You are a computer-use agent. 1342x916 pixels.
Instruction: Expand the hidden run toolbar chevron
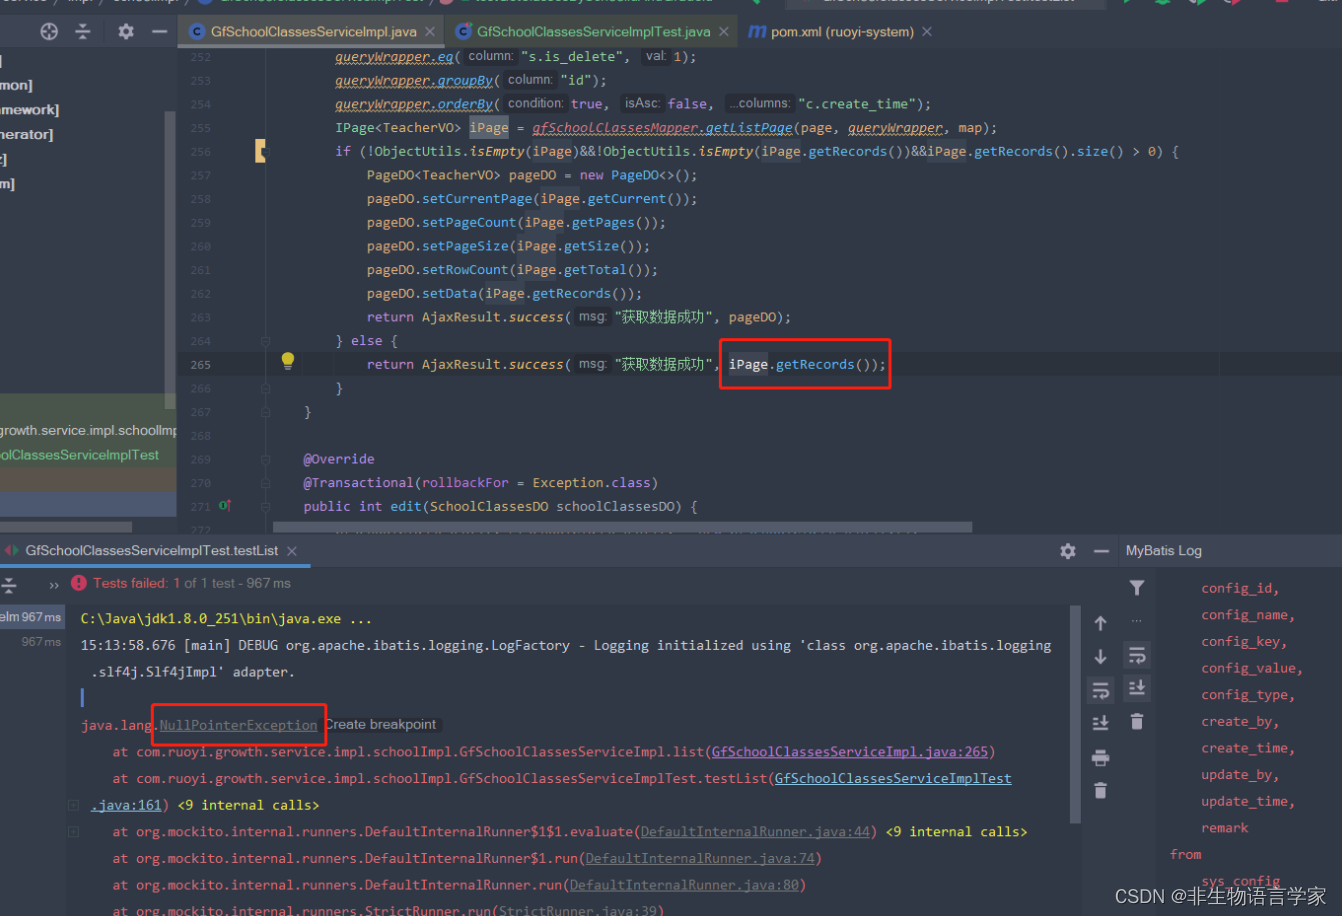click(54, 584)
